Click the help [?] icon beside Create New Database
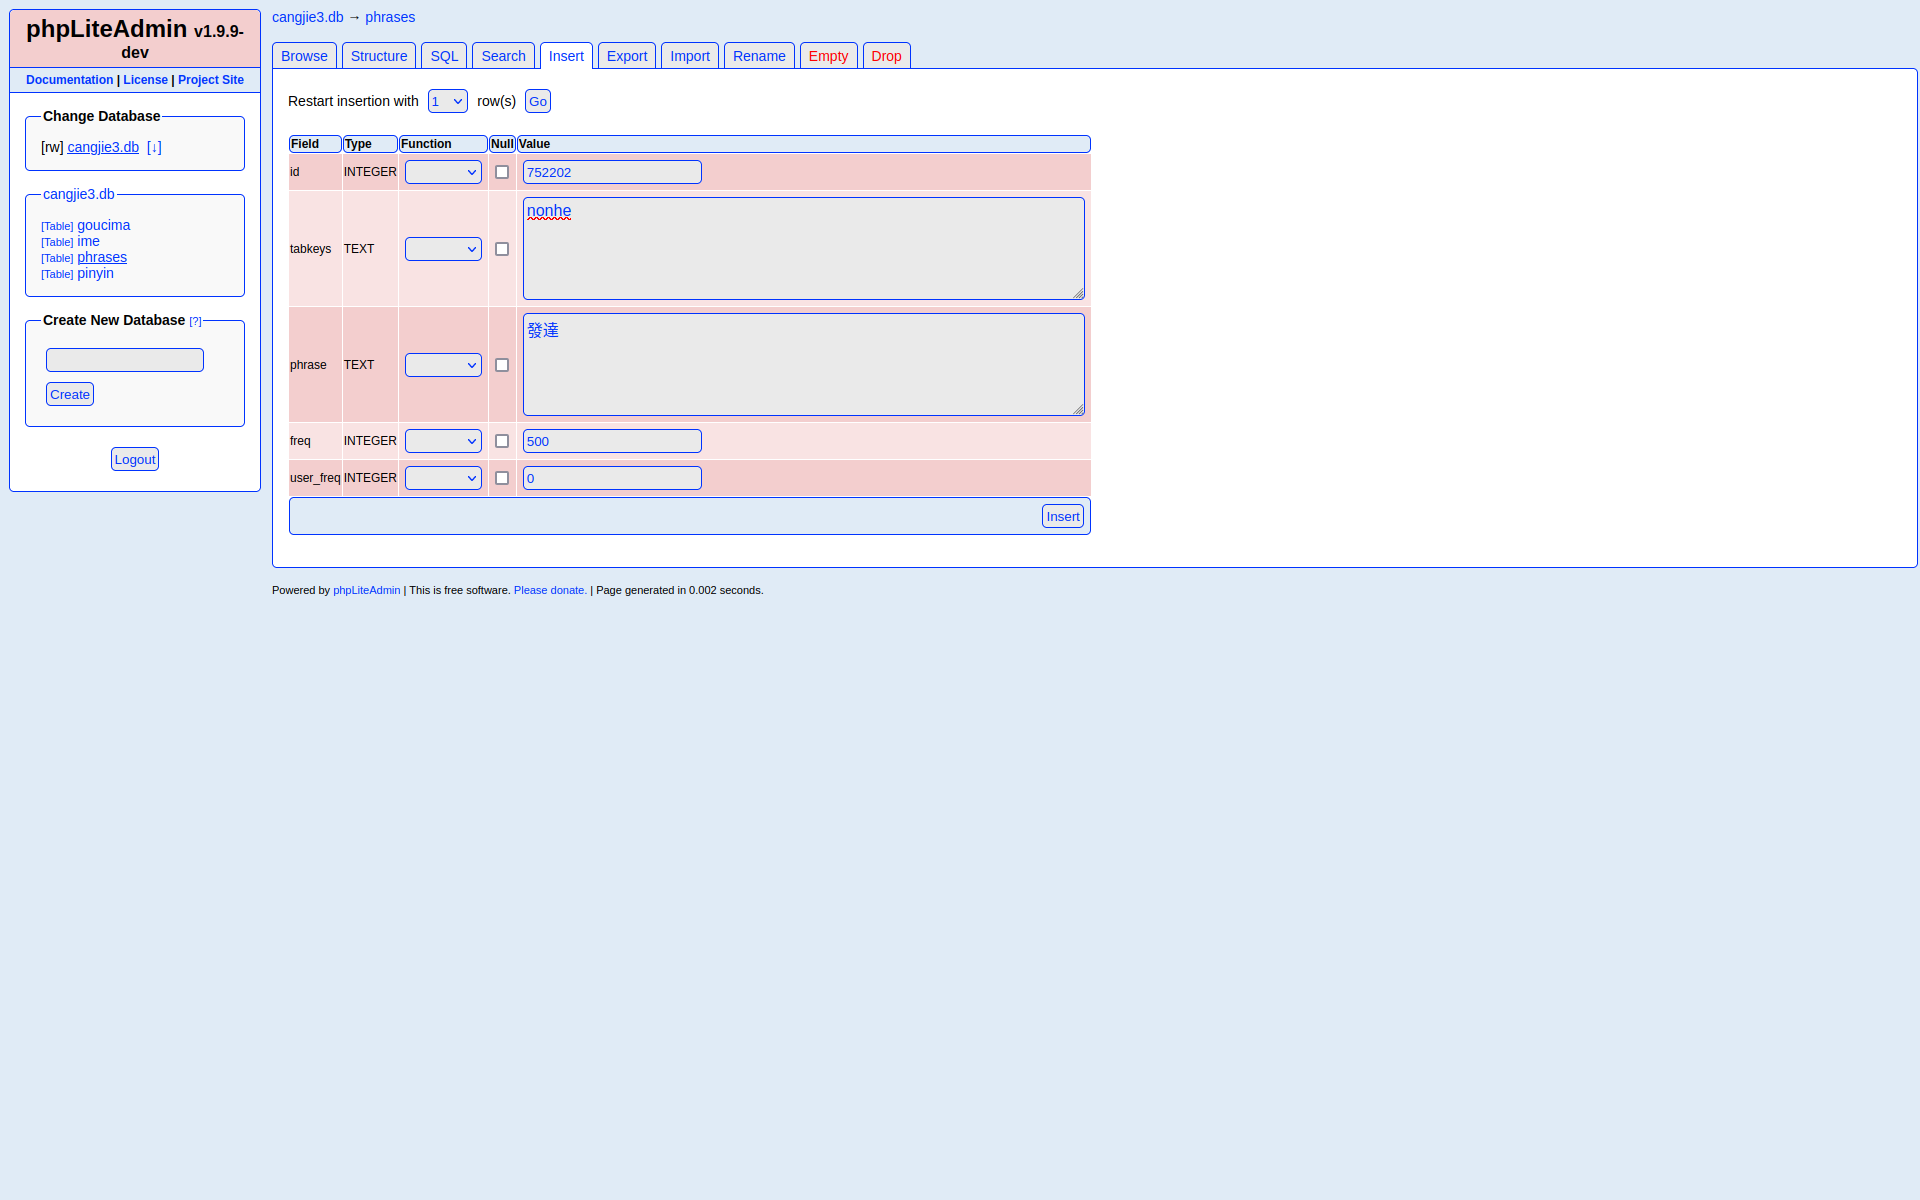This screenshot has height=1200, width=1920. pos(195,321)
